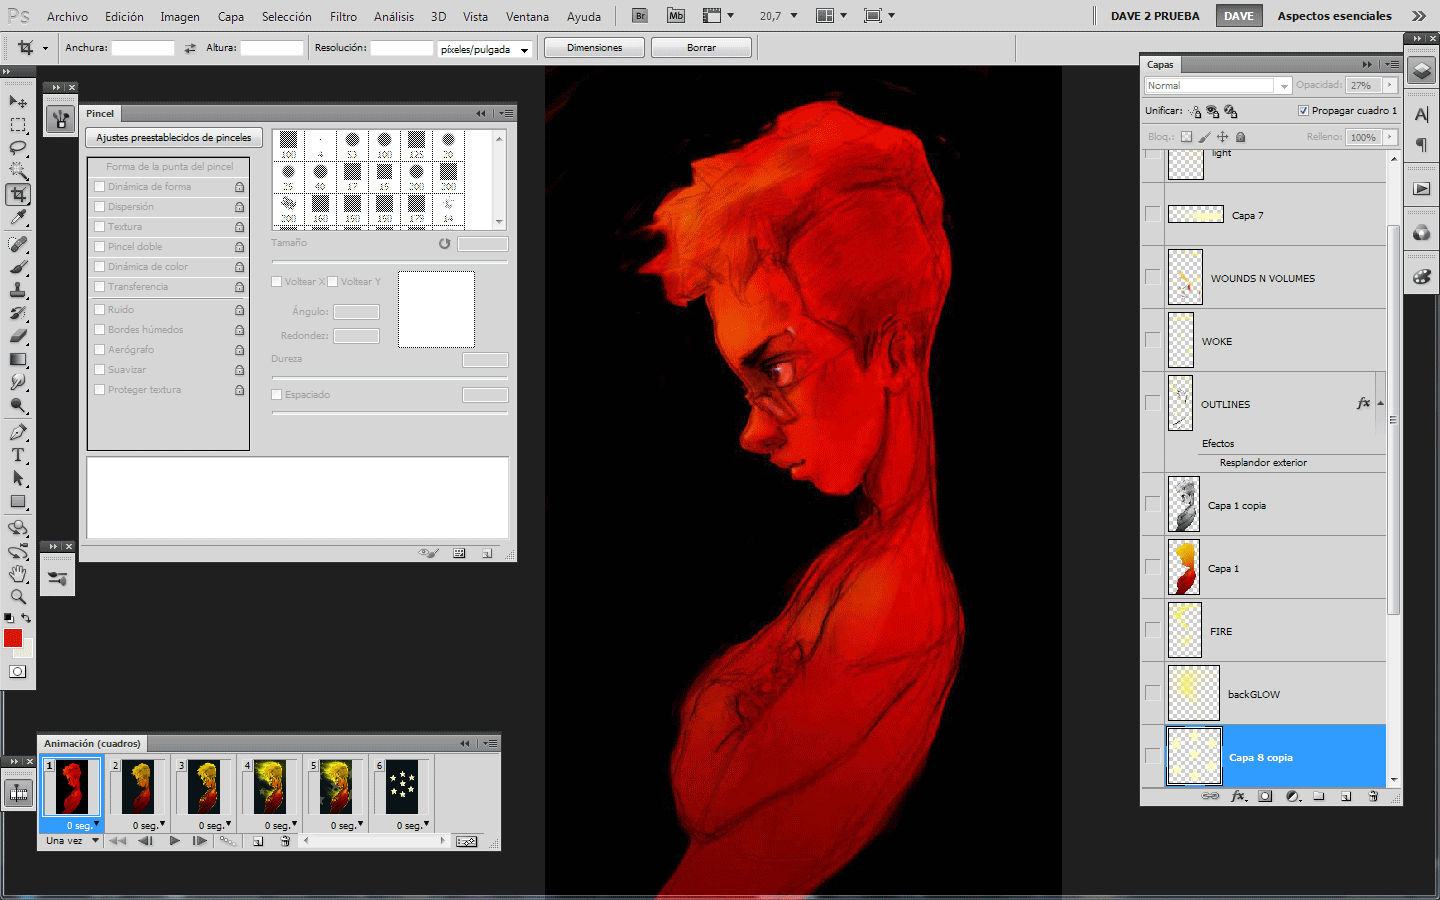
Task: Convert to timeline animation icon
Action: (x=466, y=841)
